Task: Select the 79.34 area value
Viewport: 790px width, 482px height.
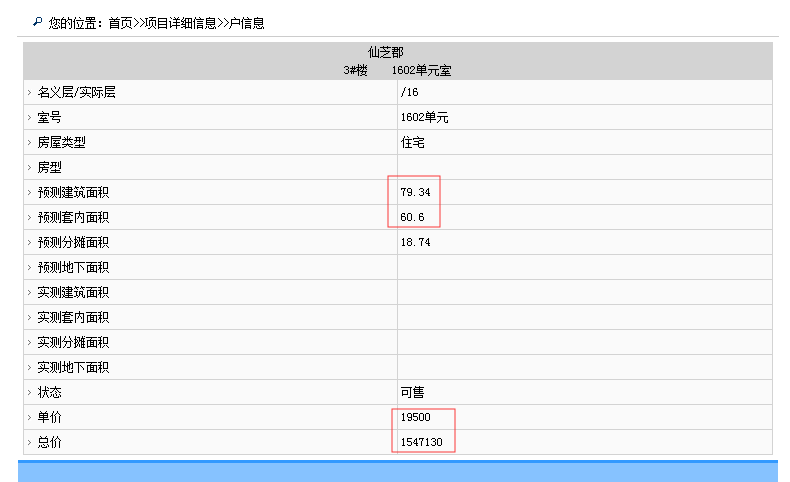Action: click(x=416, y=192)
